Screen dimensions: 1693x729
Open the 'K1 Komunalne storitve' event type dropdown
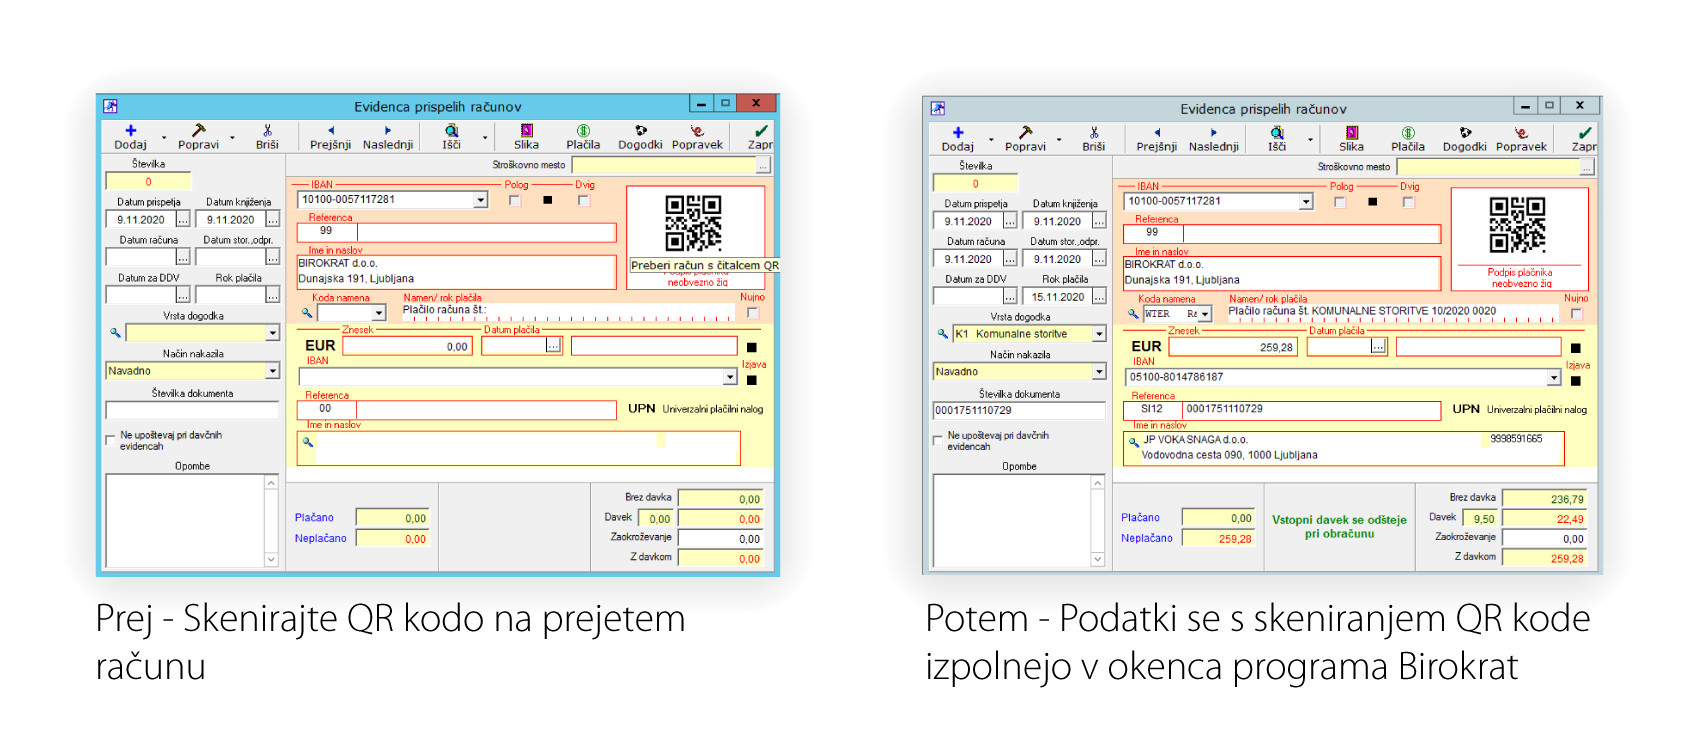[1099, 334]
